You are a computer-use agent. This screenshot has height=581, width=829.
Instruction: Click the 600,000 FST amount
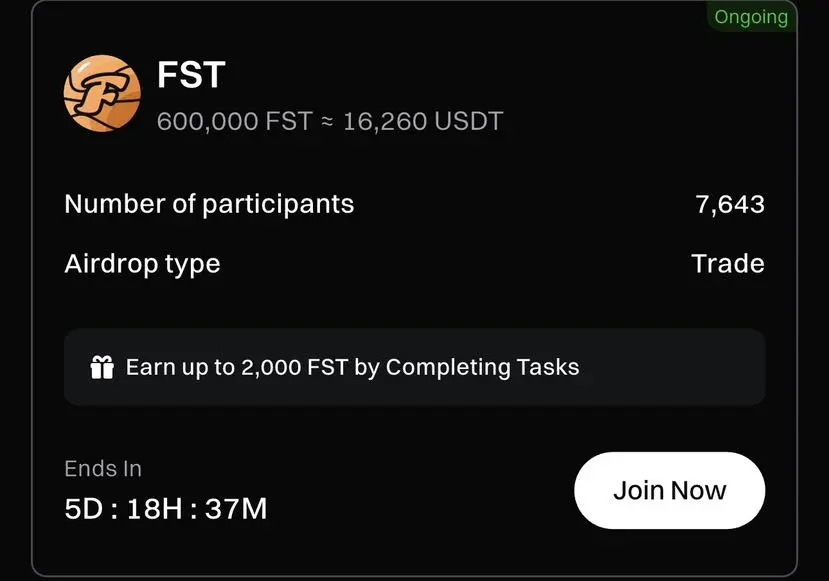(x=235, y=121)
